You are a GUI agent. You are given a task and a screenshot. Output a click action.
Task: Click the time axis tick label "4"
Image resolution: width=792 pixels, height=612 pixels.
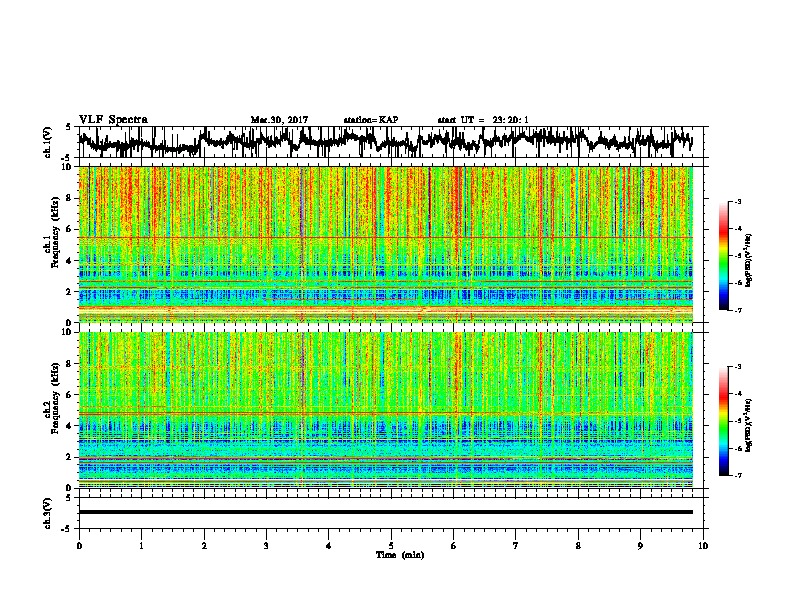point(329,546)
